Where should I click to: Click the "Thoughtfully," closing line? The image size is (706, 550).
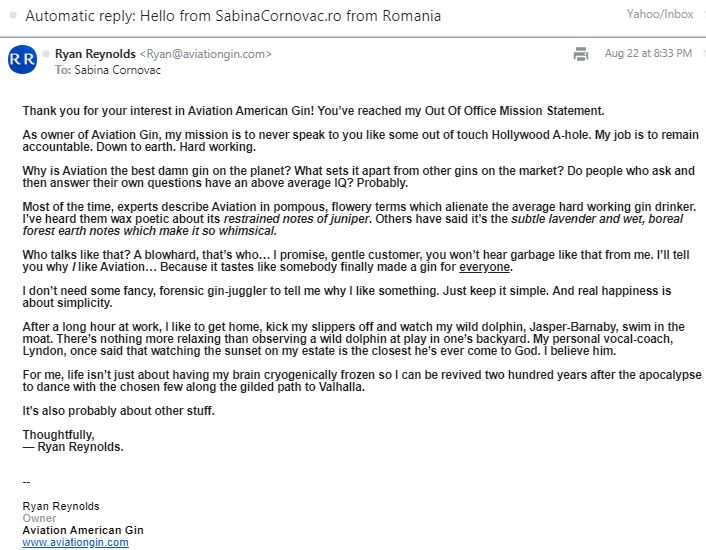pyautogui.click(x=59, y=434)
